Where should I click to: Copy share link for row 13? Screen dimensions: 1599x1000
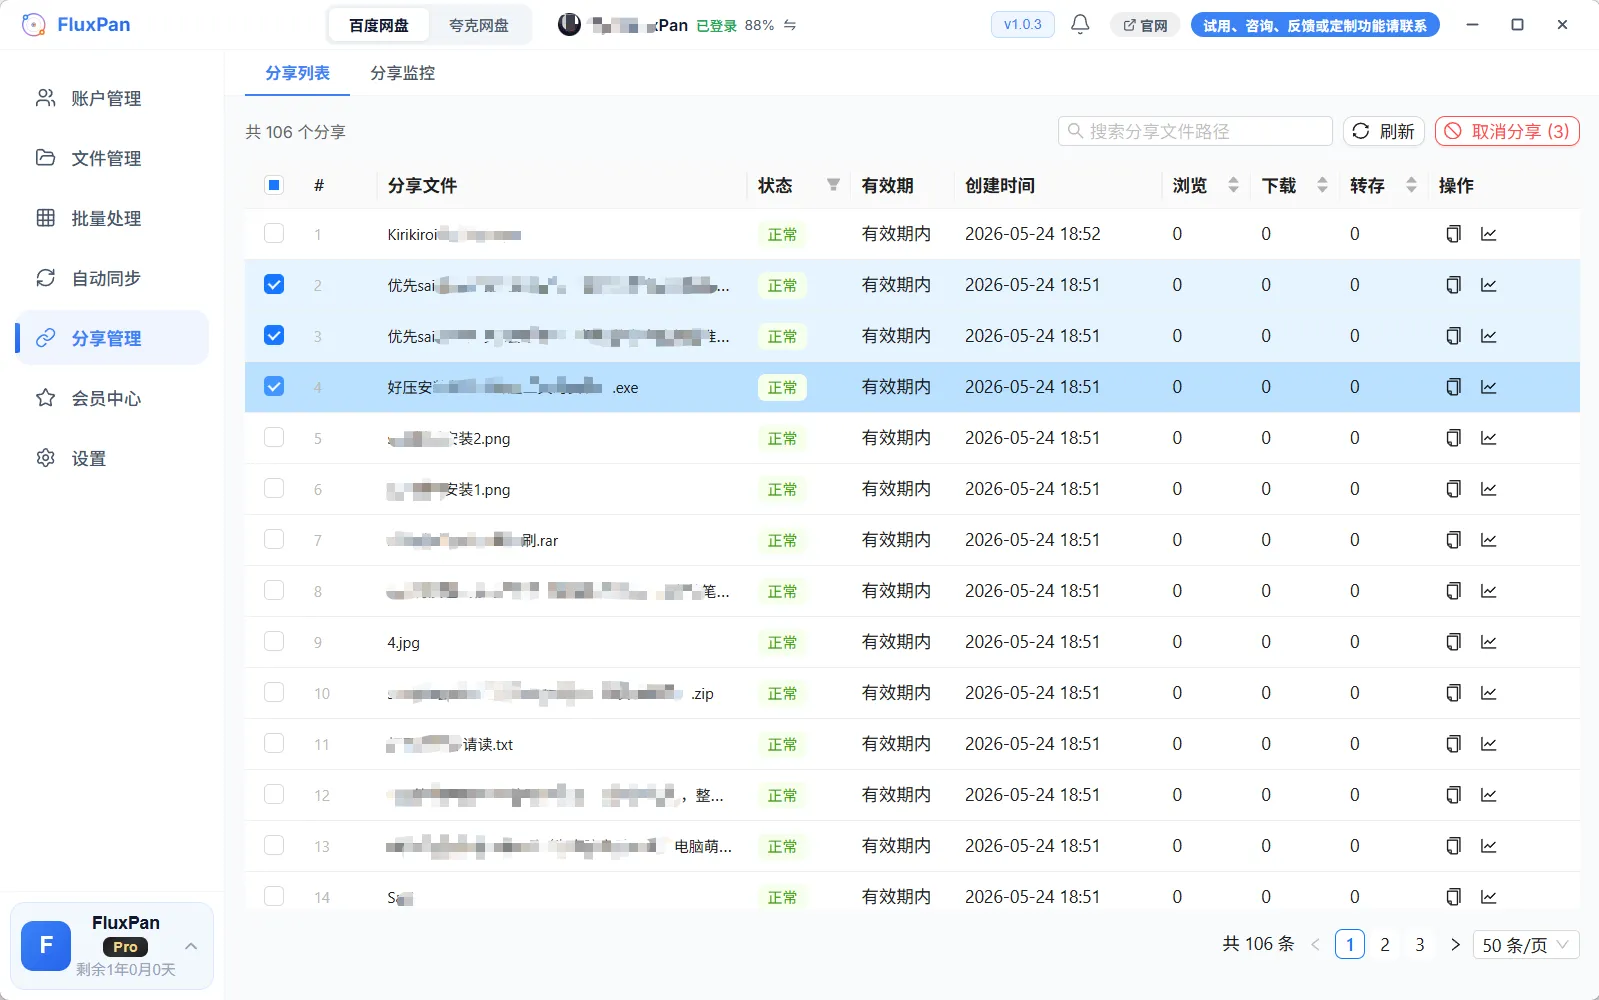[1453, 846]
